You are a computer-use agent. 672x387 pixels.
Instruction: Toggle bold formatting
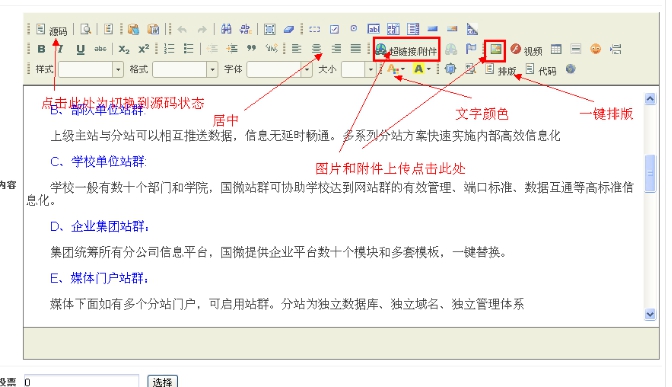click(x=41, y=49)
